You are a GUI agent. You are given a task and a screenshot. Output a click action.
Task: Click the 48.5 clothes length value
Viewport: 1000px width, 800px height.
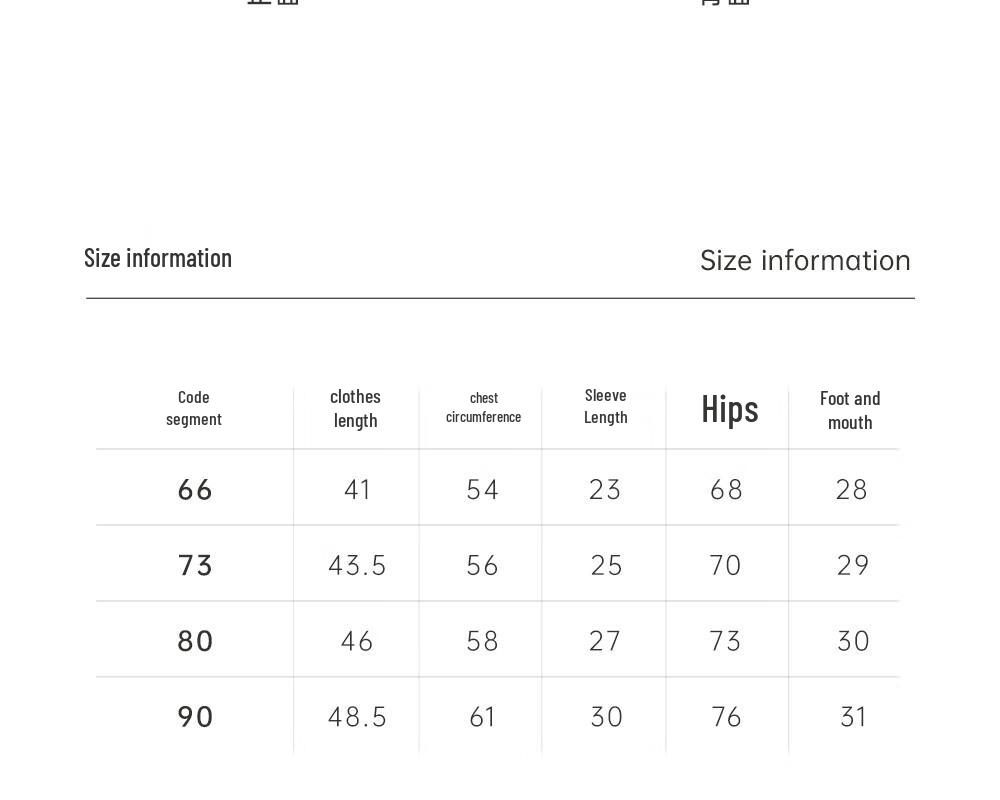click(x=357, y=717)
